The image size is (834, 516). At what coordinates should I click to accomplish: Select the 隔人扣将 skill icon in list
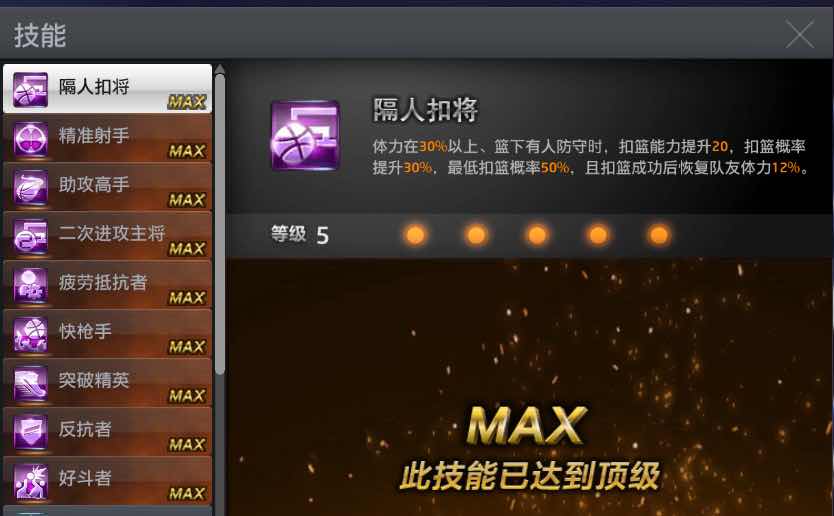pyautogui.click(x=30, y=89)
